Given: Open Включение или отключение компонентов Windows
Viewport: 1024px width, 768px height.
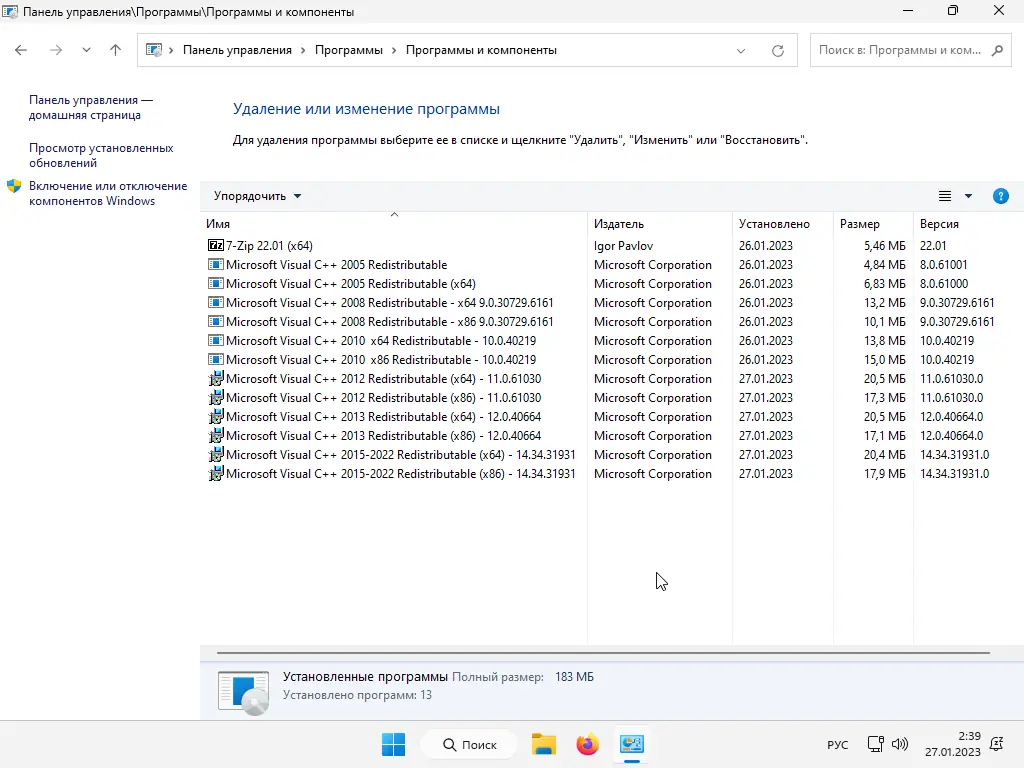Looking at the screenshot, I should 108,193.
